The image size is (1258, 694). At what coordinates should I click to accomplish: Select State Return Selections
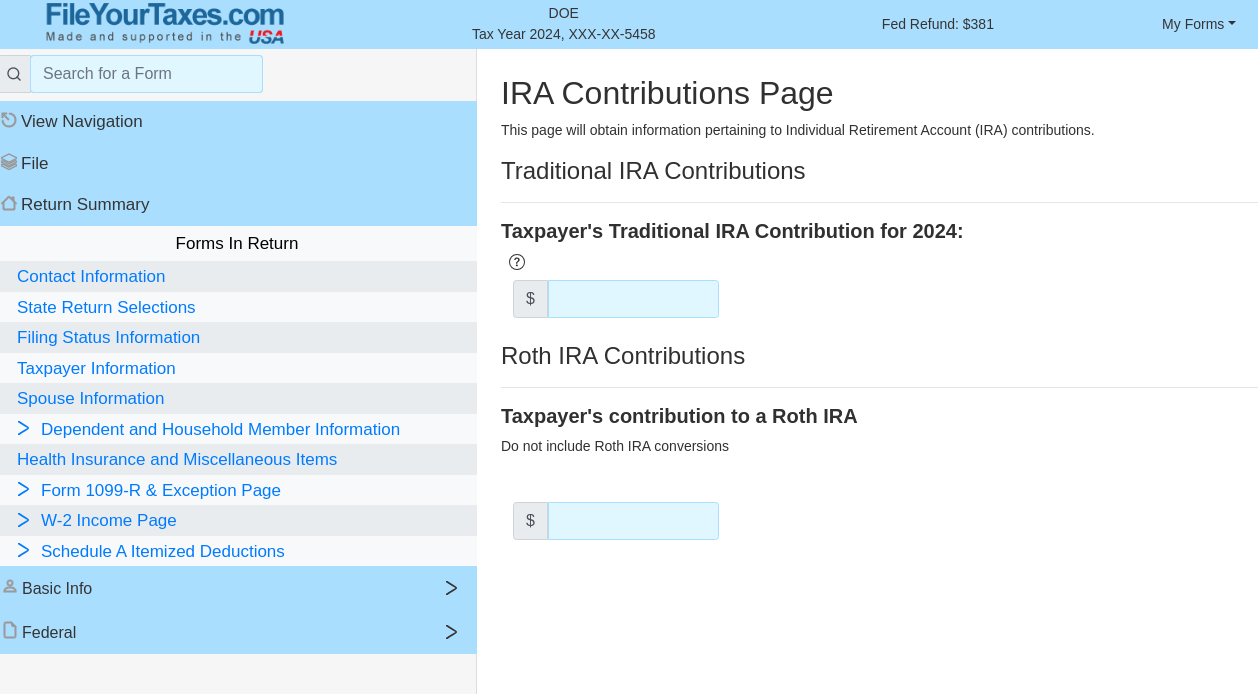click(106, 307)
